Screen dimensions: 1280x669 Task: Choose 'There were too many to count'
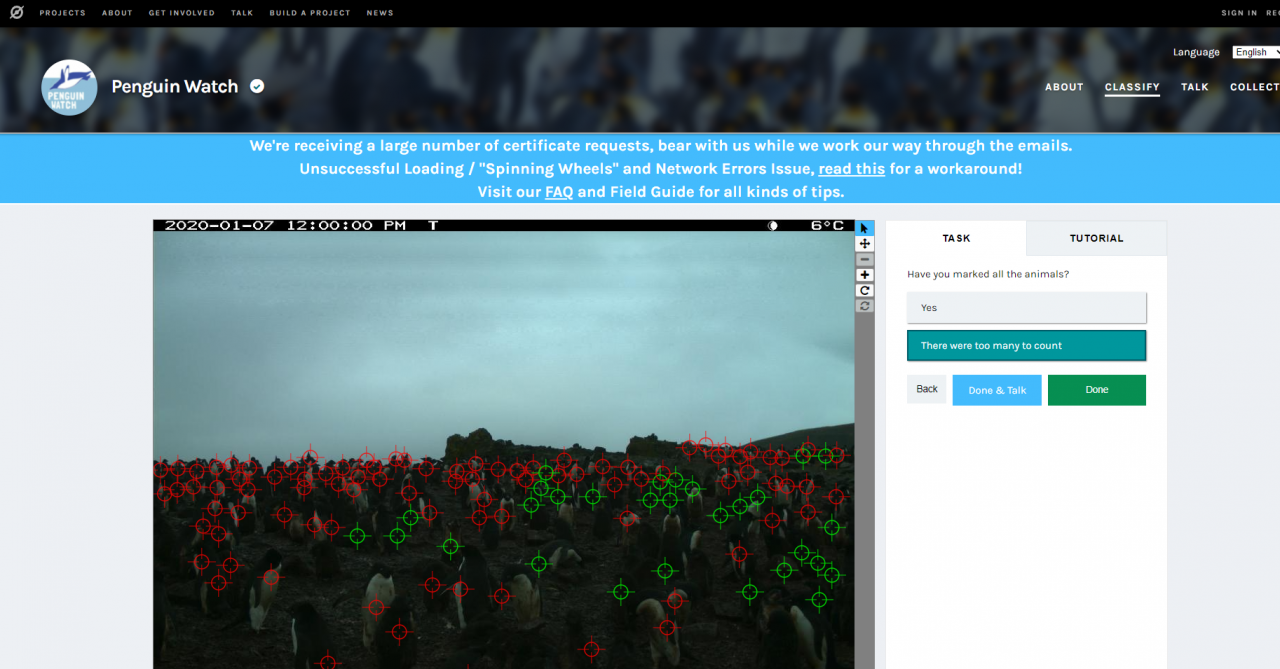pyautogui.click(x=1026, y=346)
